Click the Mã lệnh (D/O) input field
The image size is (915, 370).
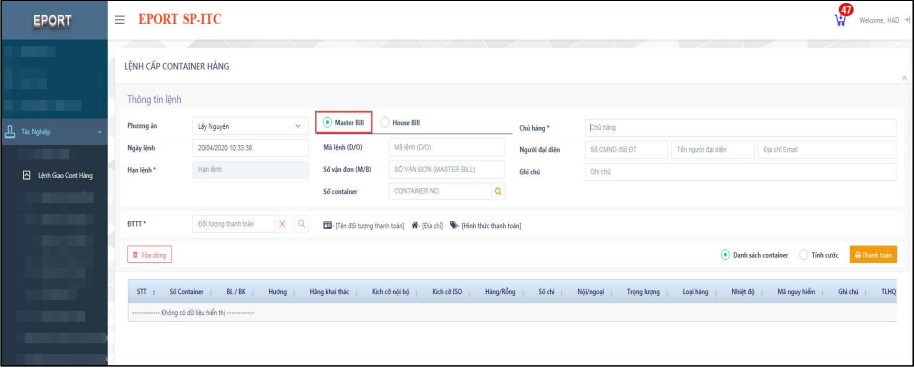tap(446, 148)
